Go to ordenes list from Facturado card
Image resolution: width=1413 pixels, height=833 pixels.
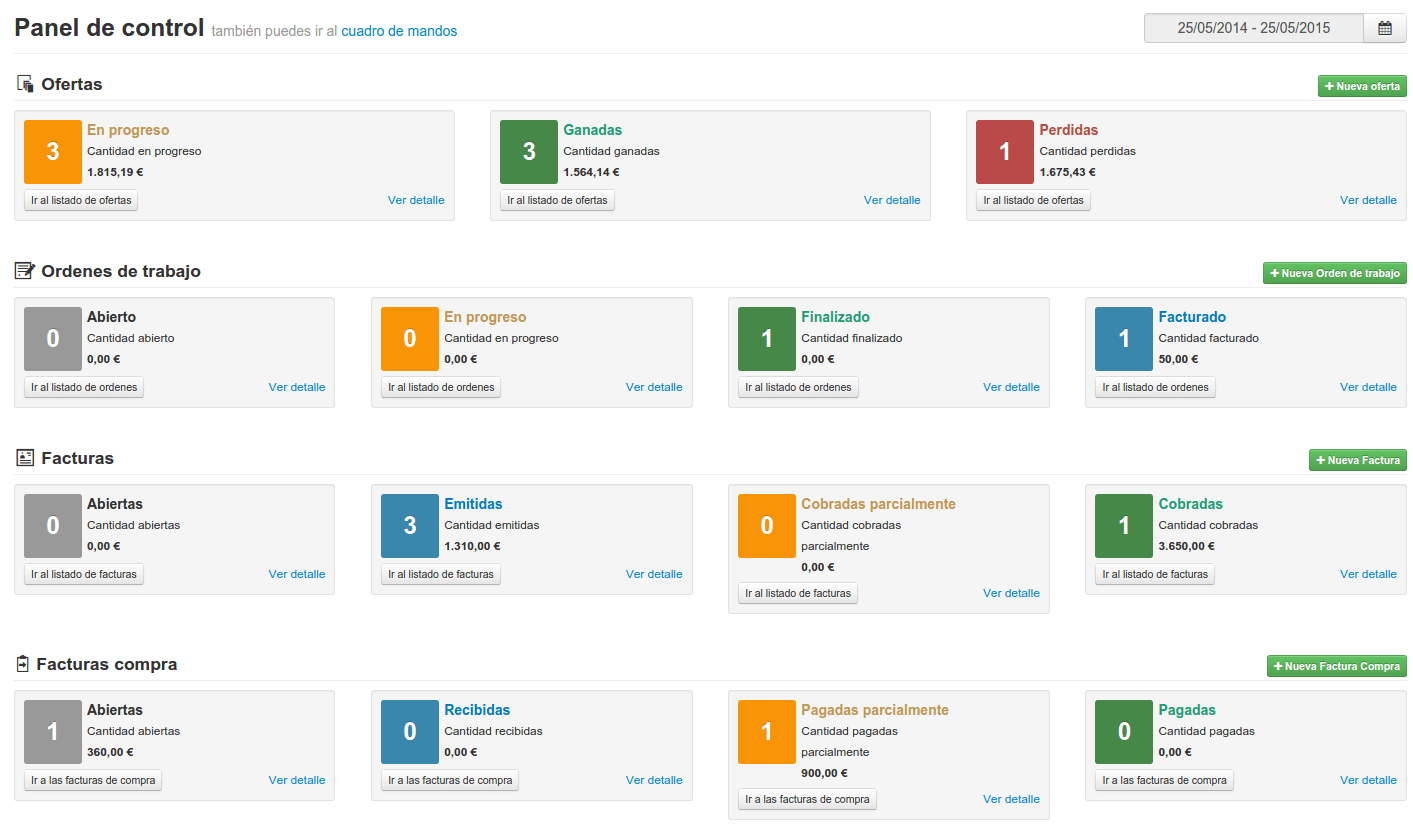coord(1155,387)
